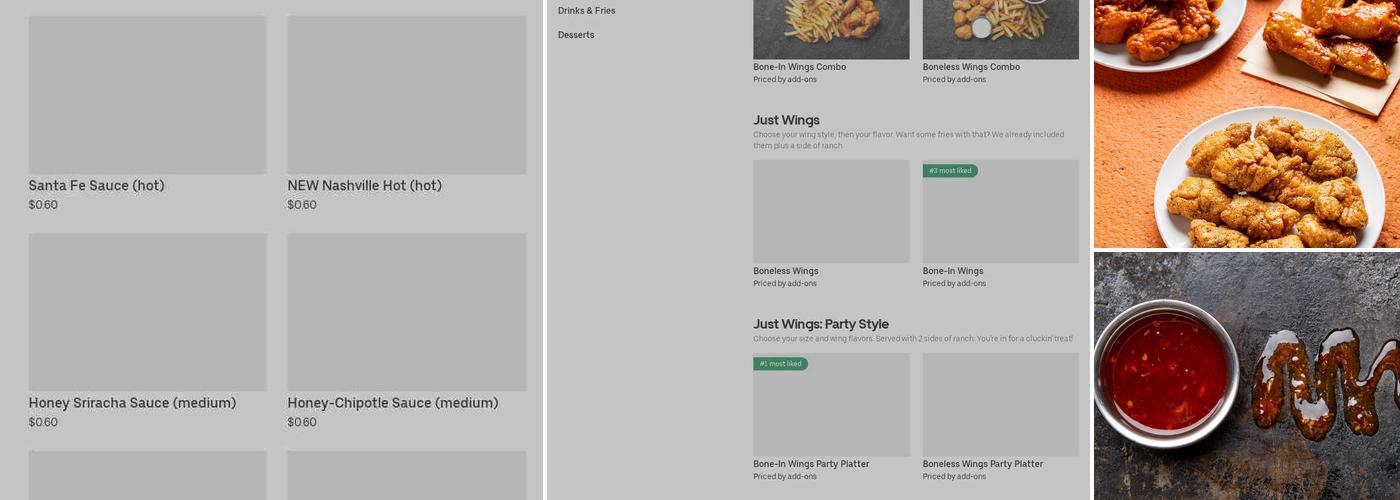Click the Just Wings: Party Style heading
This screenshot has height=500, width=1400.
[x=820, y=324]
